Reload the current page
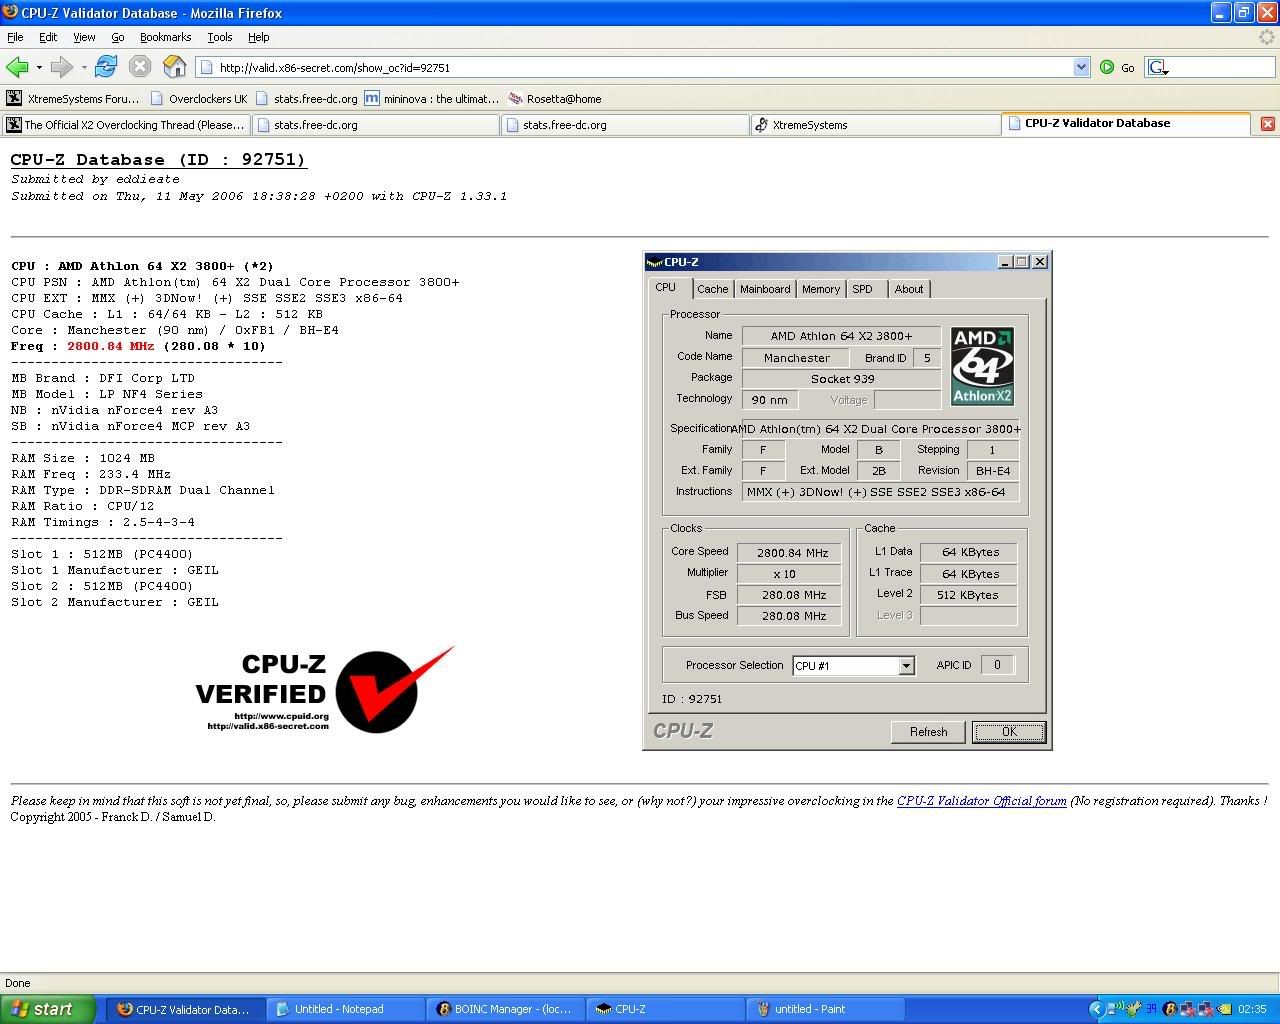Image resolution: width=1280 pixels, height=1024 pixels. 106,67
